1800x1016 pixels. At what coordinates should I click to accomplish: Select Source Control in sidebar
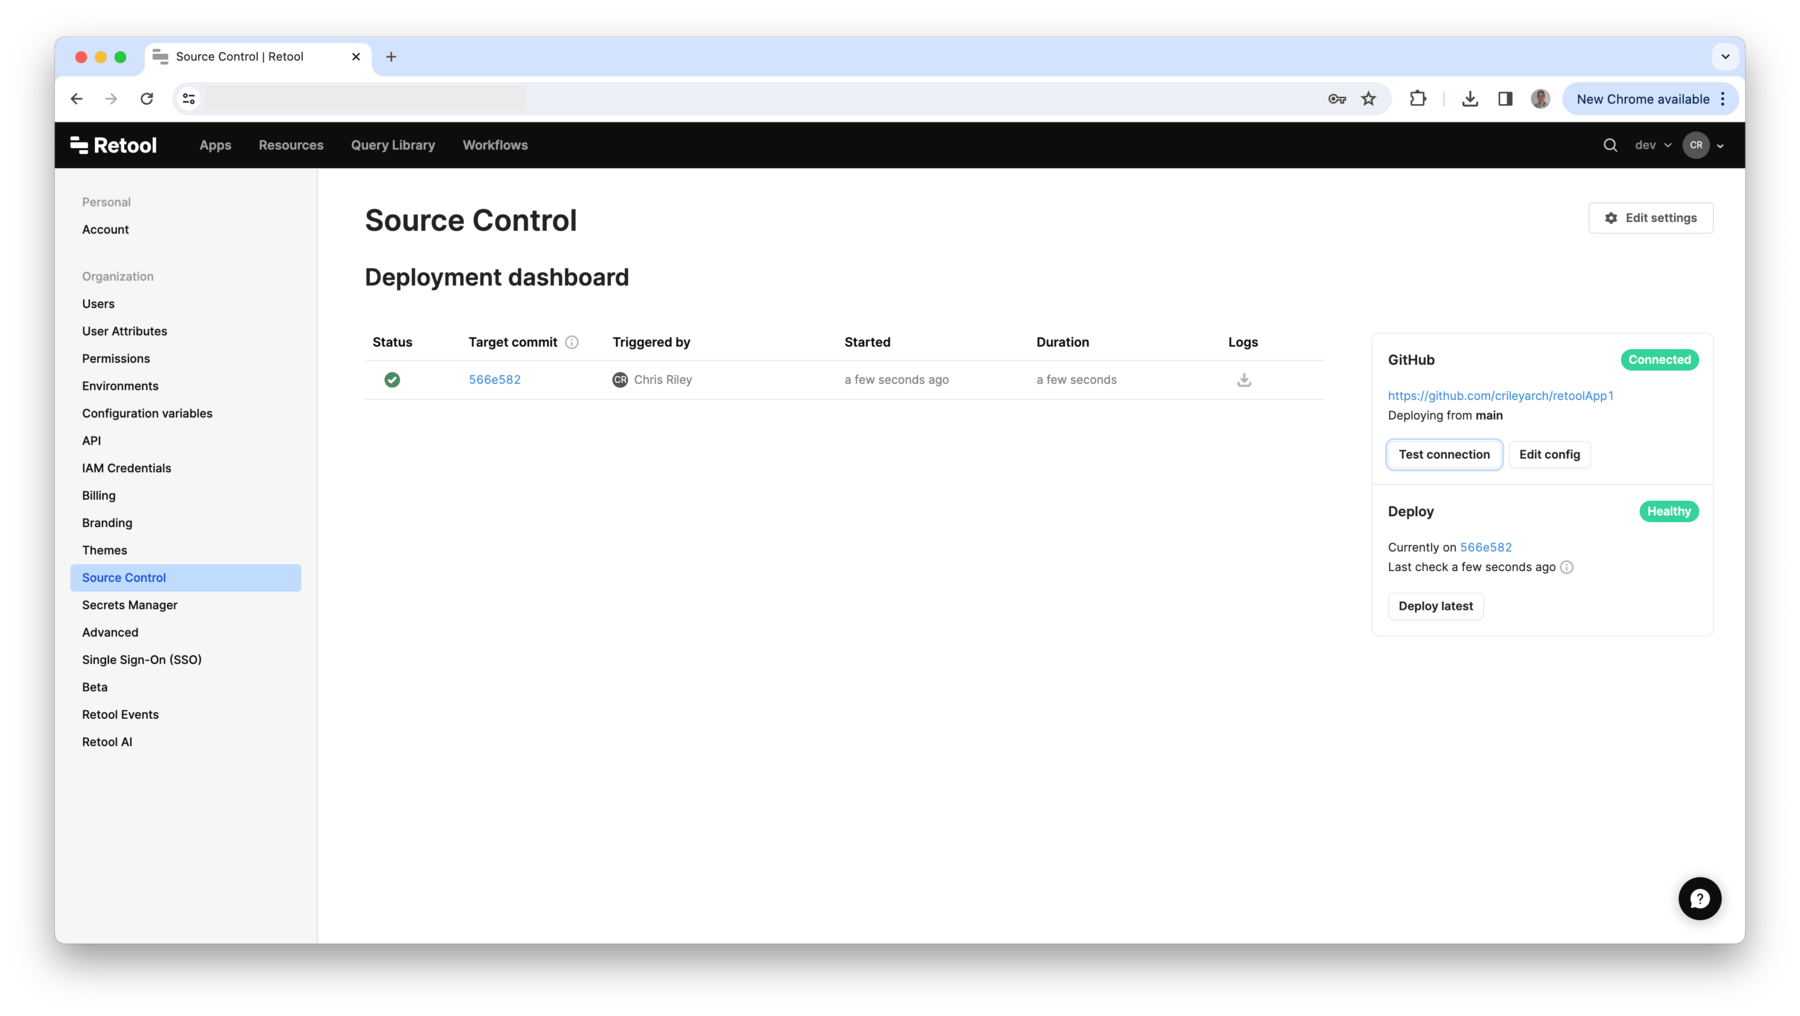(x=185, y=577)
